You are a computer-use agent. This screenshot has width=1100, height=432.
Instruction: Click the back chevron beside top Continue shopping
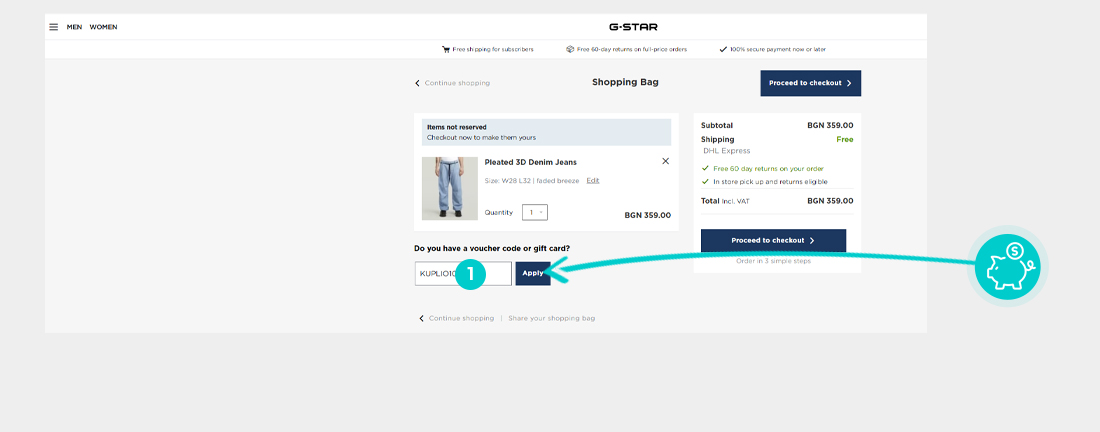(418, 83)
